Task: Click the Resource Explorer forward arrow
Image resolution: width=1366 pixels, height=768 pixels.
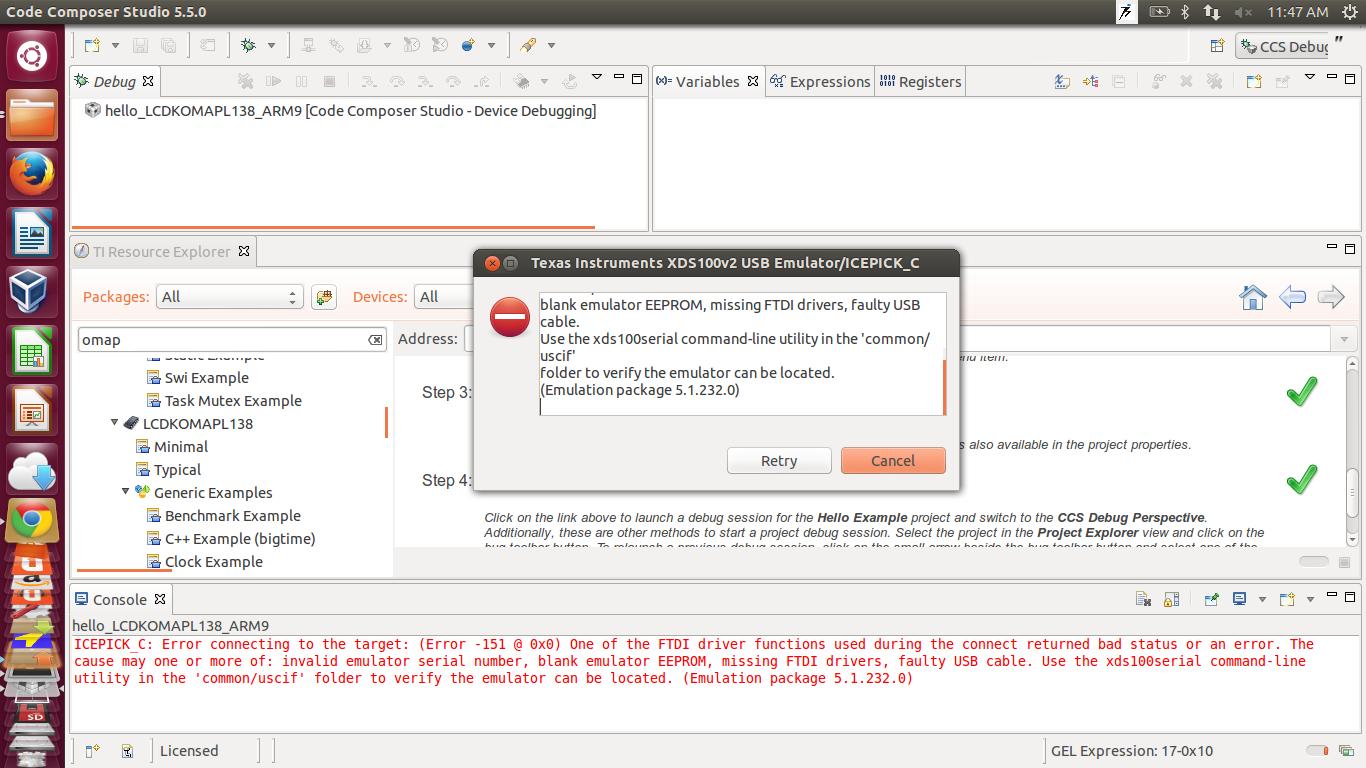Action: pyautogui.click(x=1331, y=297)
